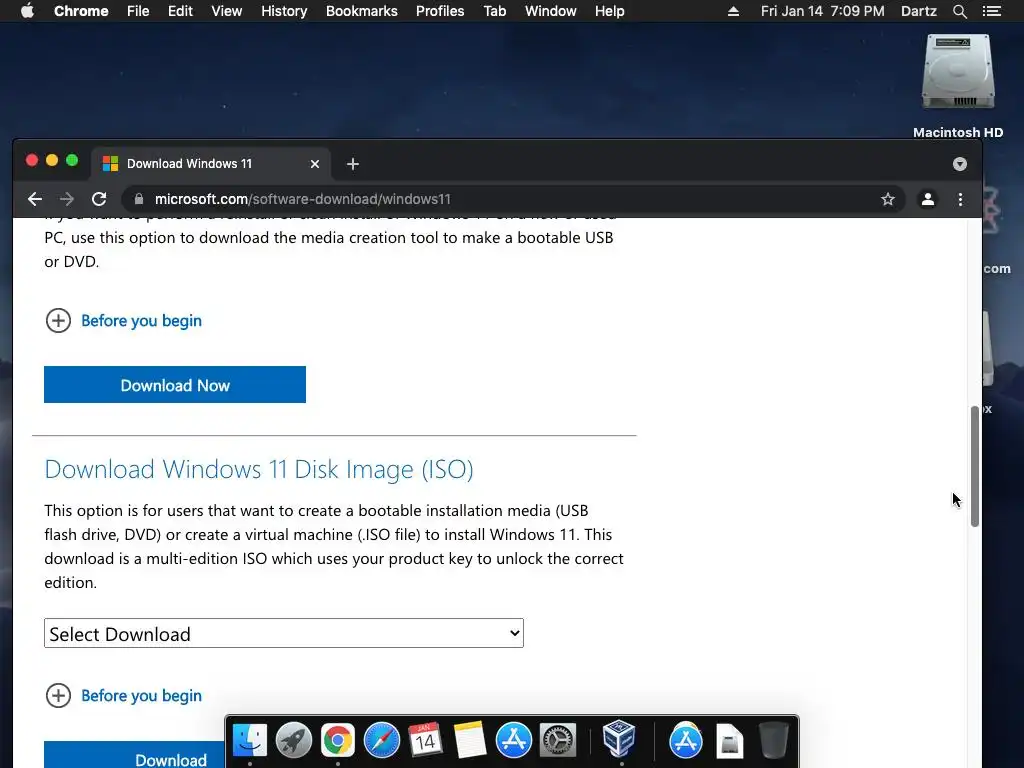Maximize Chrome window with green button
1024x768 pixels.
pyautogui.click(x=72, y=160)
